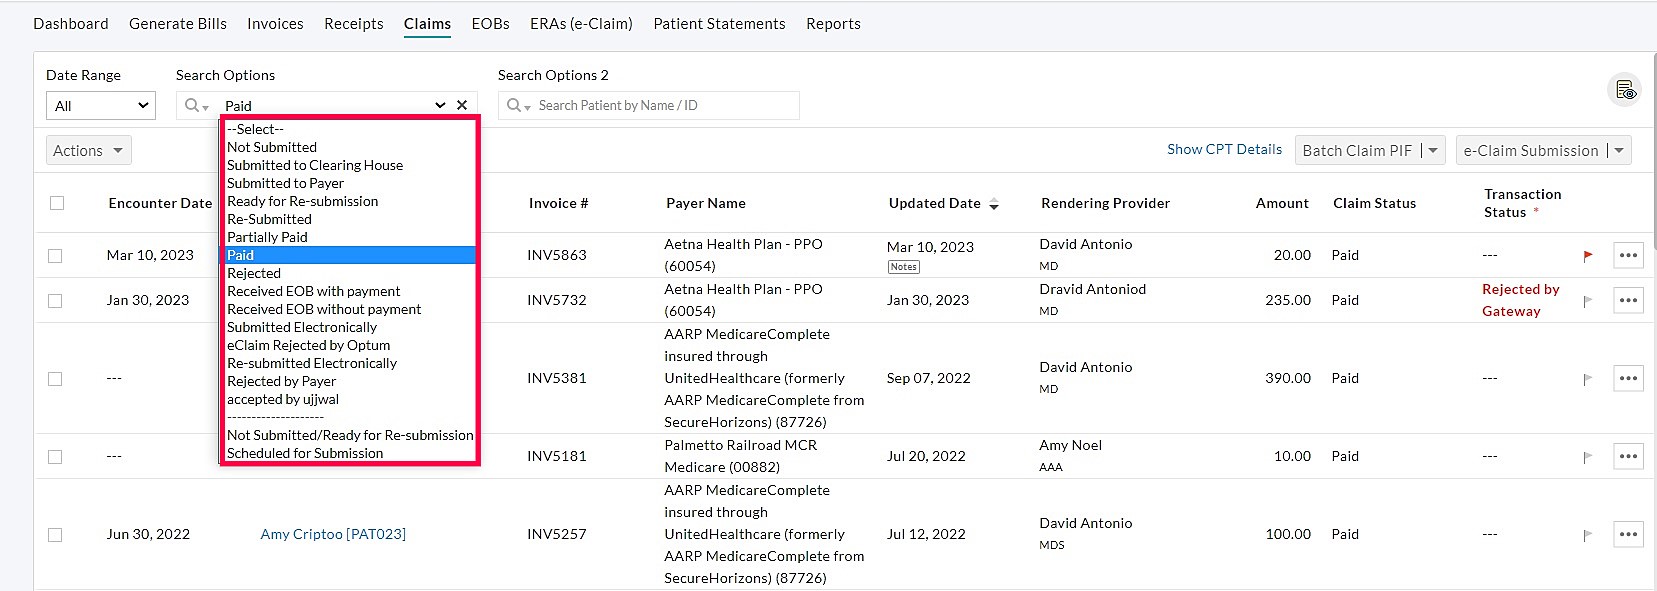Choose Rejected by Payer from the list
Image resolution: width=1657 pixels, height=591 pixels.
(x=281, y=381)
